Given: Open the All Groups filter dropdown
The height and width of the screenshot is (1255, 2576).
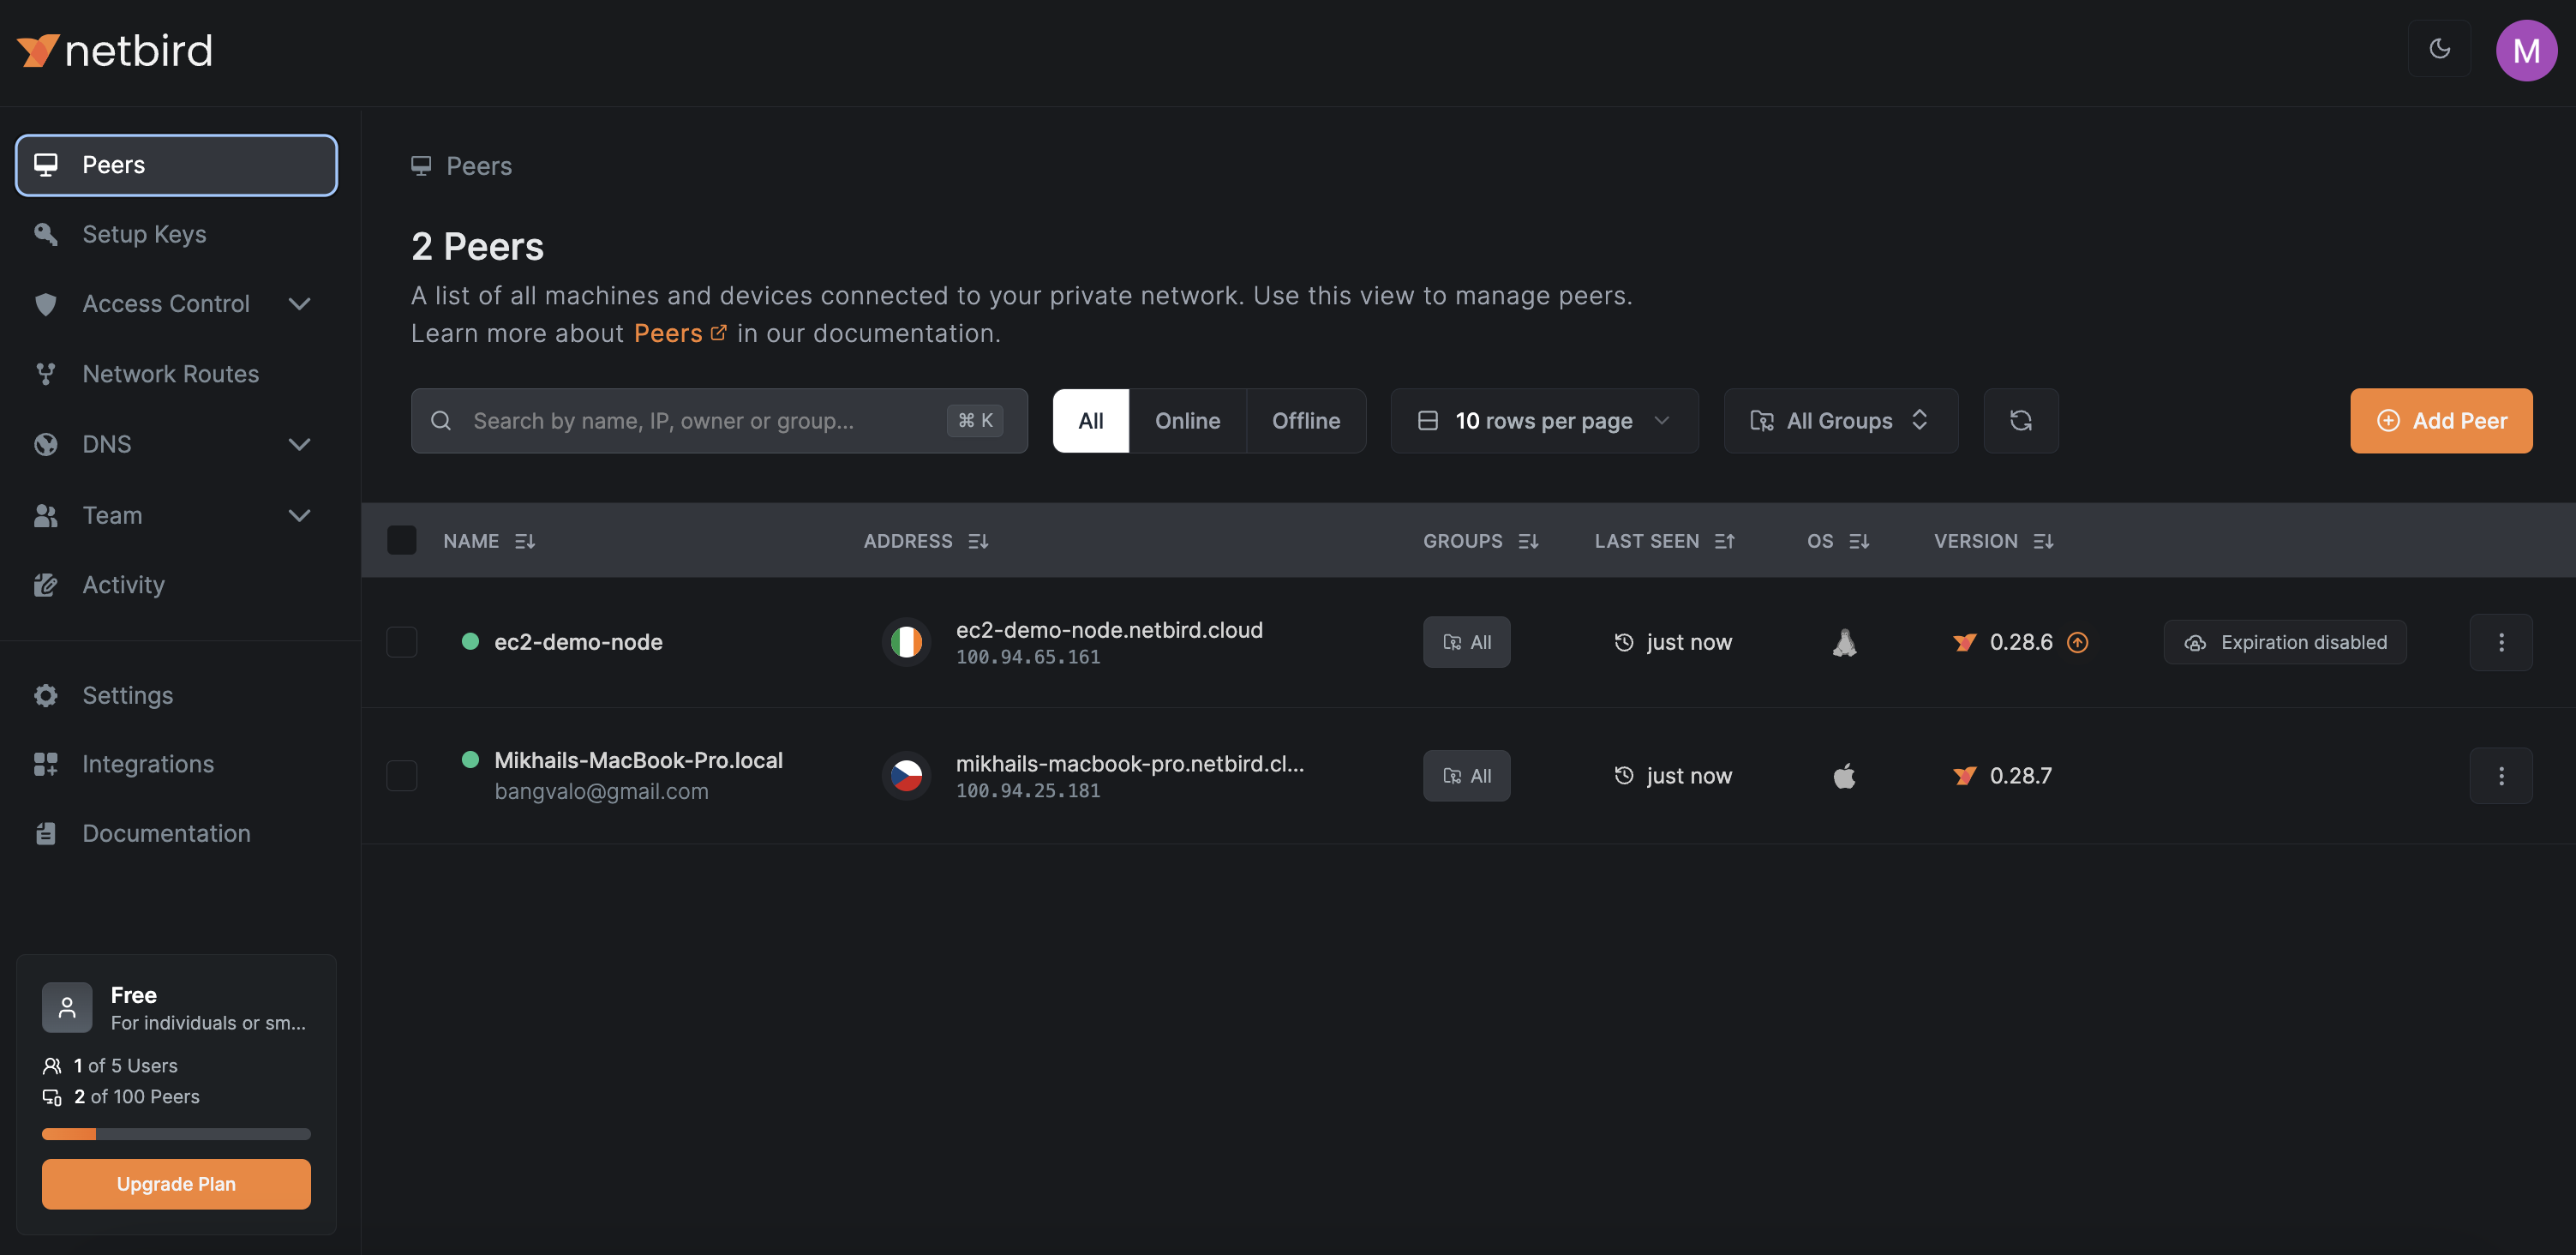Looking at the screenshot, I should pos(1839,420).
